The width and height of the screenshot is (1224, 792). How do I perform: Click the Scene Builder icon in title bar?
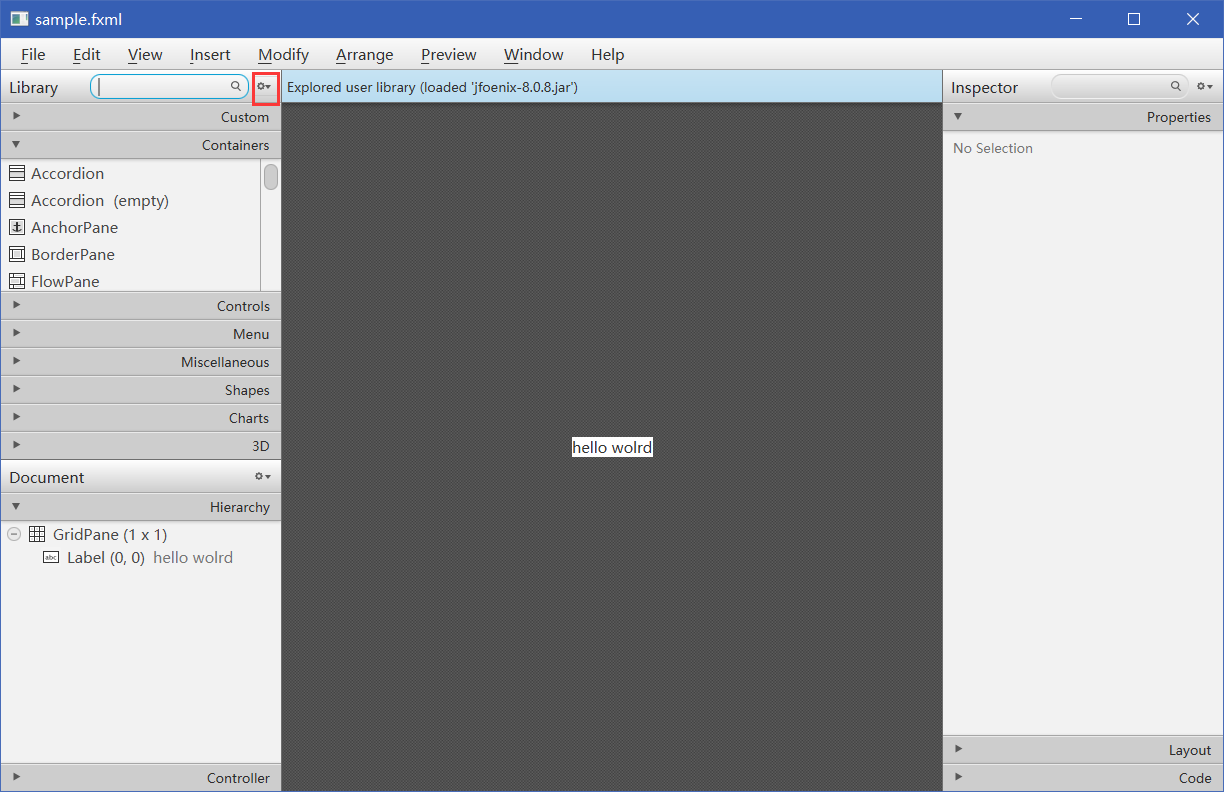[x=19, y=19]
